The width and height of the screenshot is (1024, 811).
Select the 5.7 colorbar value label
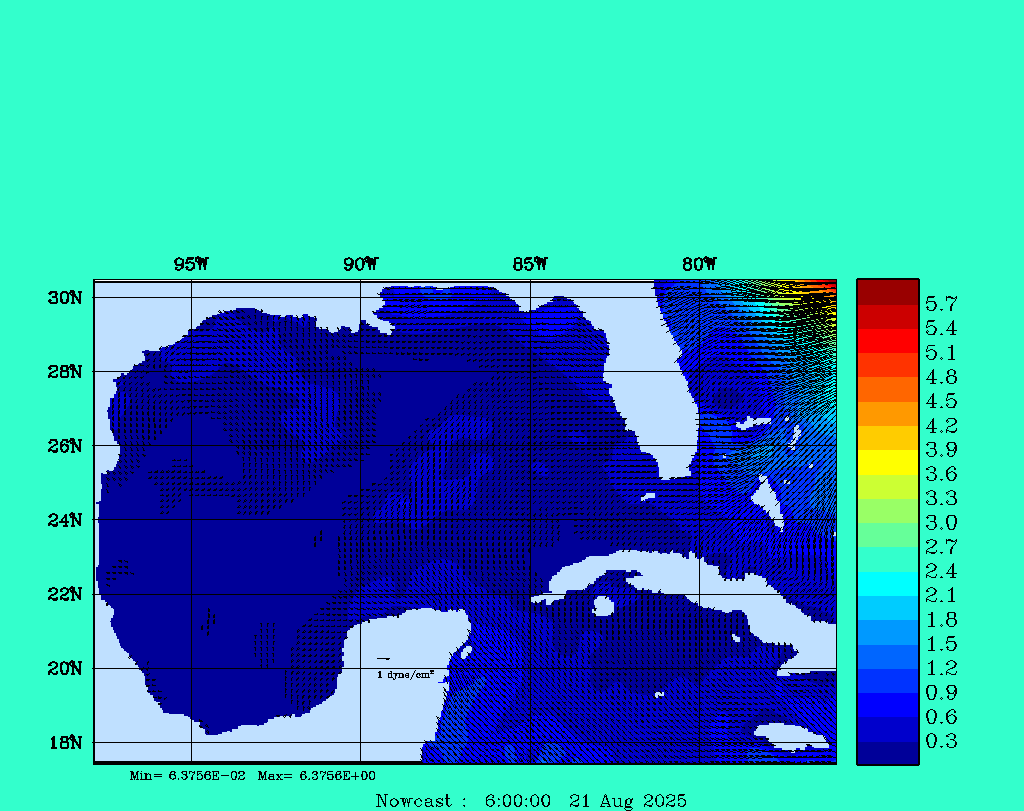tap(940, 304)
